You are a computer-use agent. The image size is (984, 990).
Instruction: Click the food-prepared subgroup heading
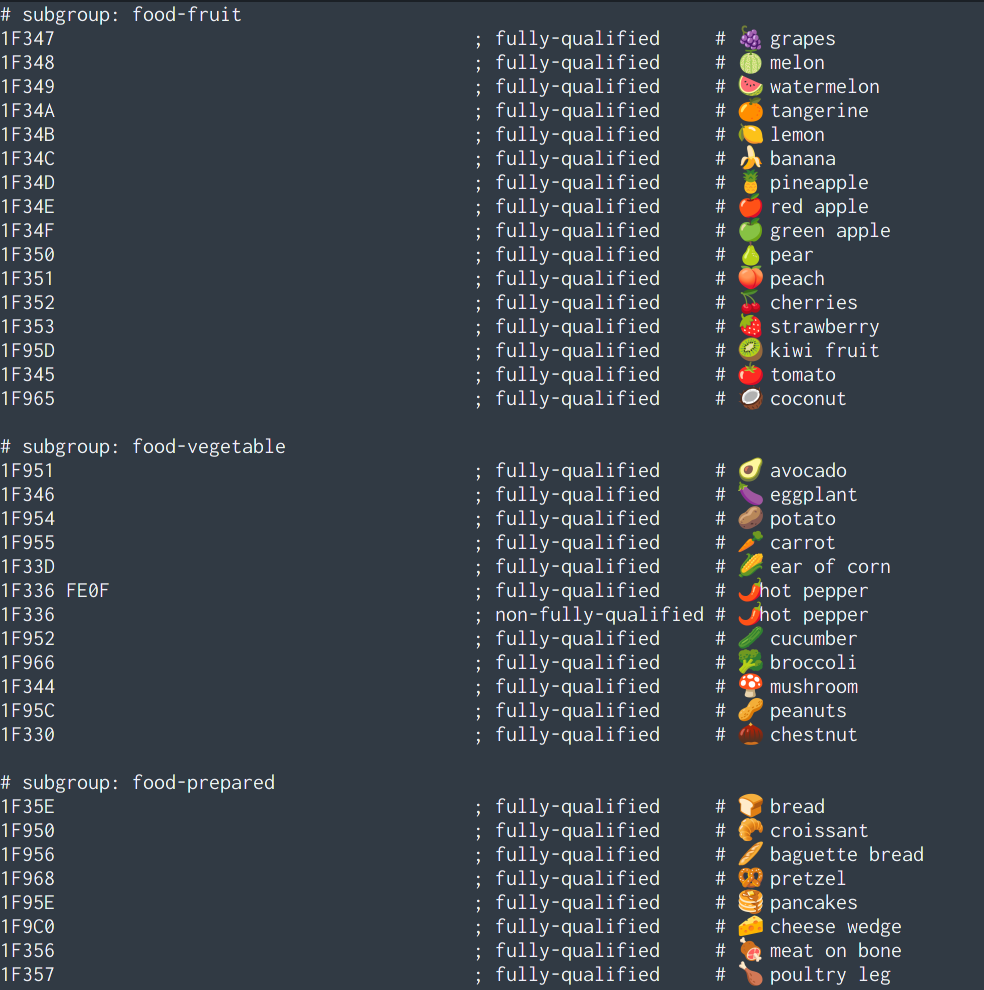pyautogui.click(x=138, y=782)
